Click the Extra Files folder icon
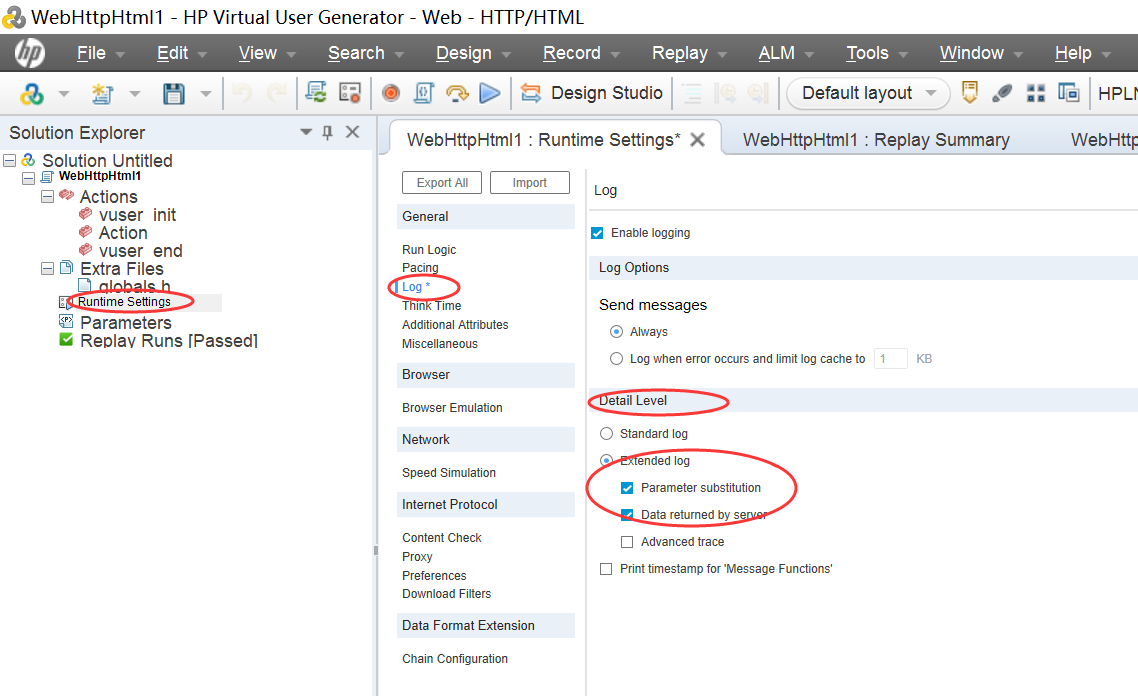The height and width of the screenshot is (696, 1138). point(66,268)
